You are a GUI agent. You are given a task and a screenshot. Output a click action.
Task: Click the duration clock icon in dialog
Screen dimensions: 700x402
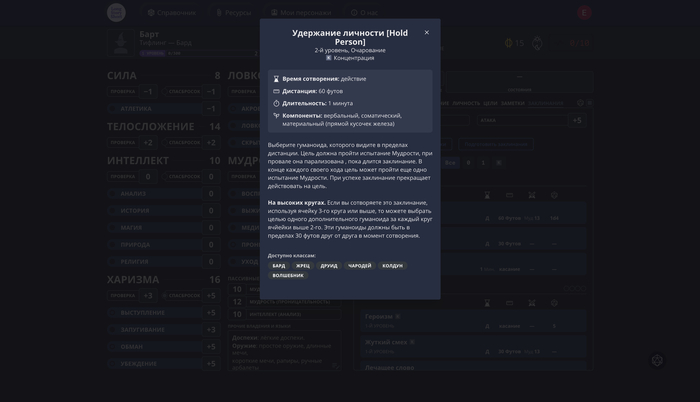(x=276, y=103)
